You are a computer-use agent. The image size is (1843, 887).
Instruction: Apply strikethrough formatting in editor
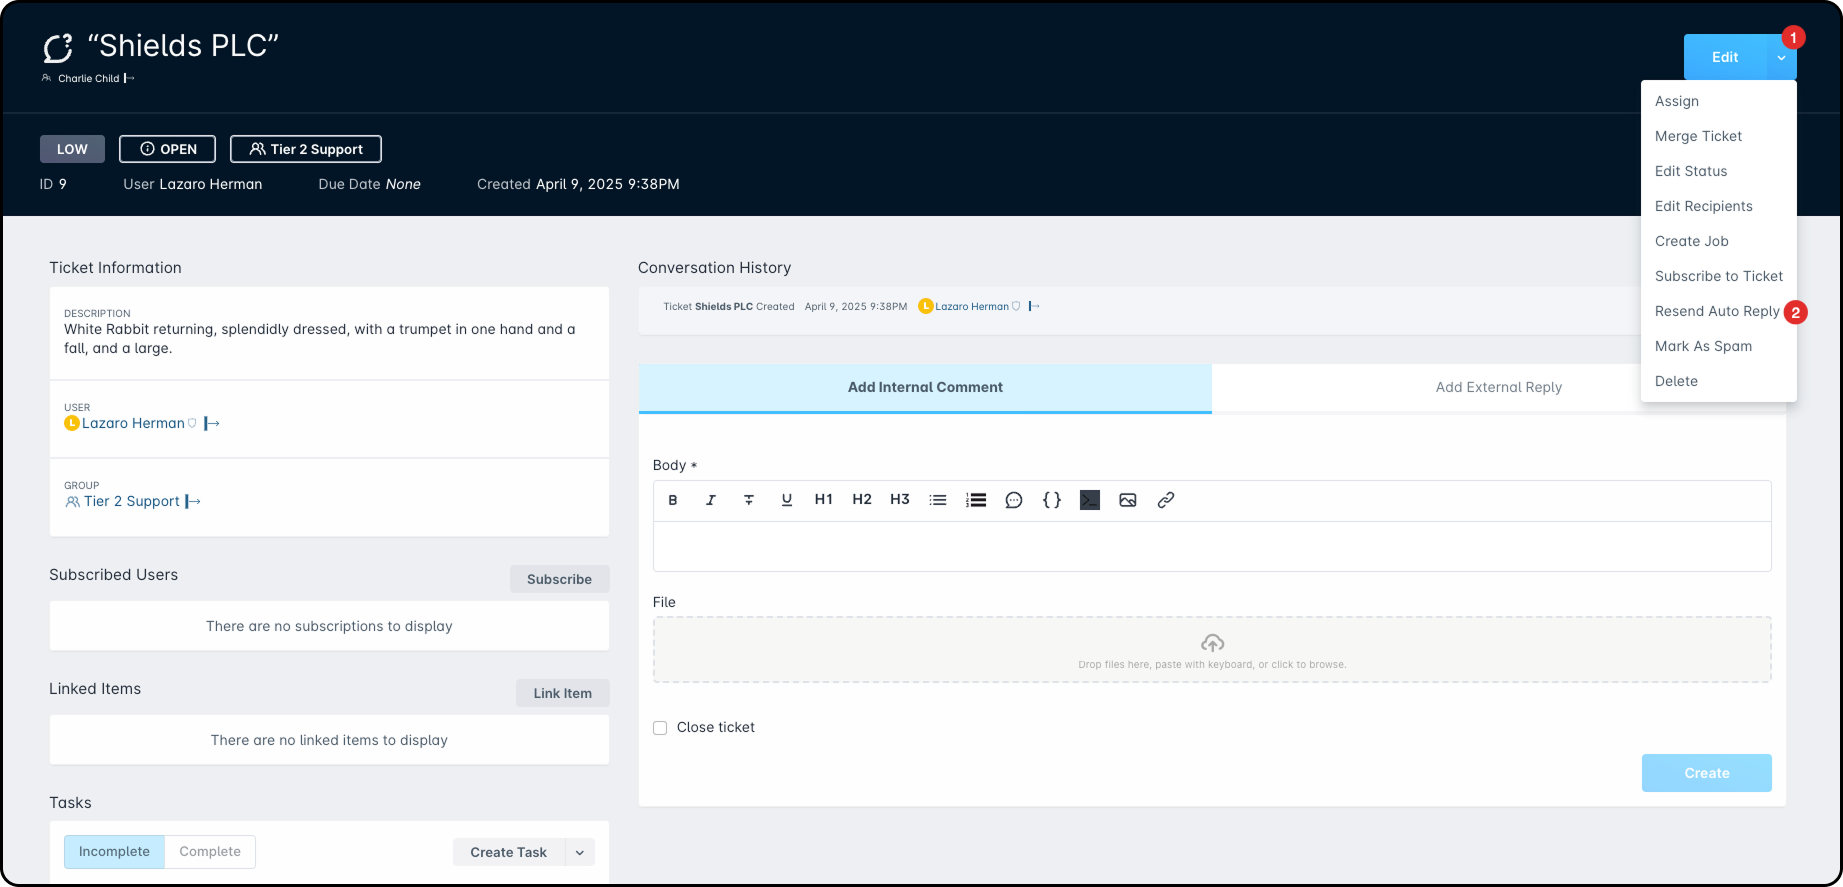[x=749, y=500]
